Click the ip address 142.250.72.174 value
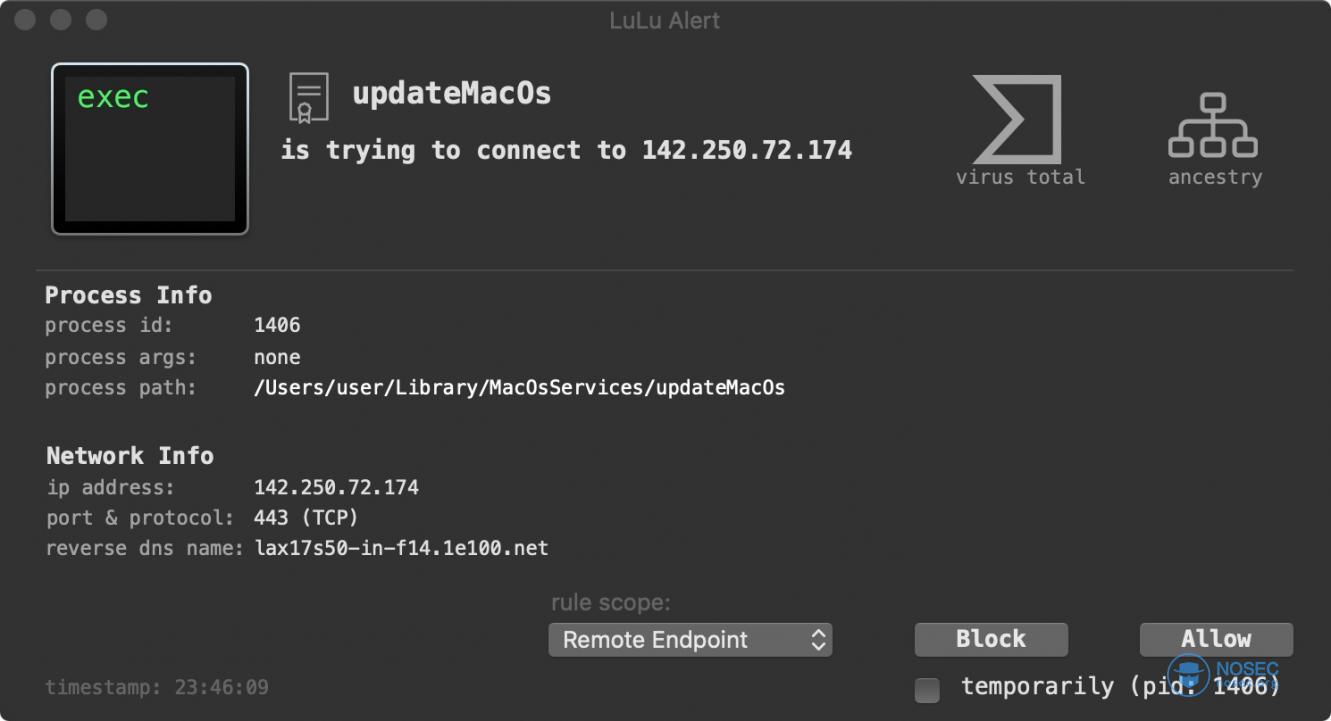1331x721 pixels. coord(336,488)
